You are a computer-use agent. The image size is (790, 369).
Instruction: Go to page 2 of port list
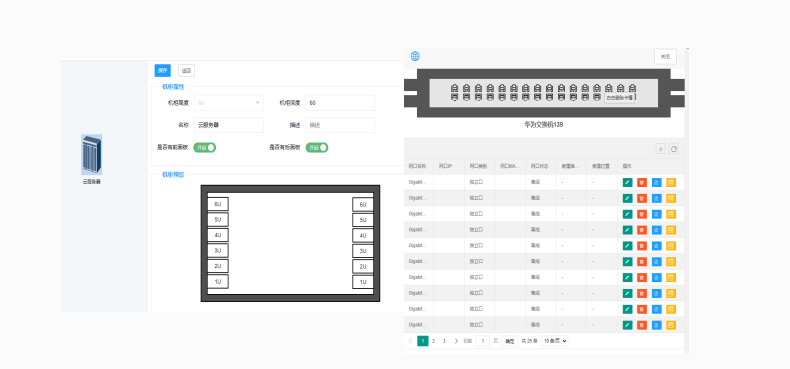point(433,341)
